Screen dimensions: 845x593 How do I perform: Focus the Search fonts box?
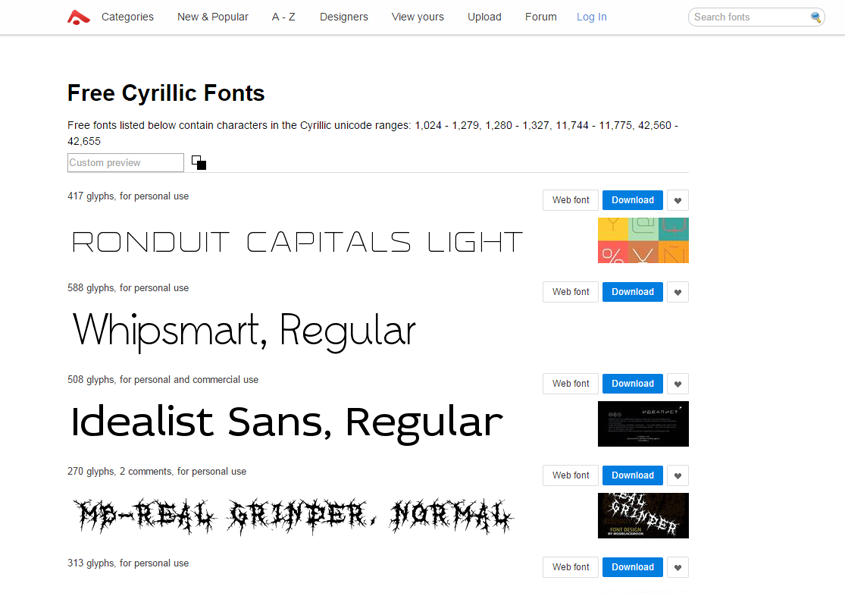tap(749, 17)
